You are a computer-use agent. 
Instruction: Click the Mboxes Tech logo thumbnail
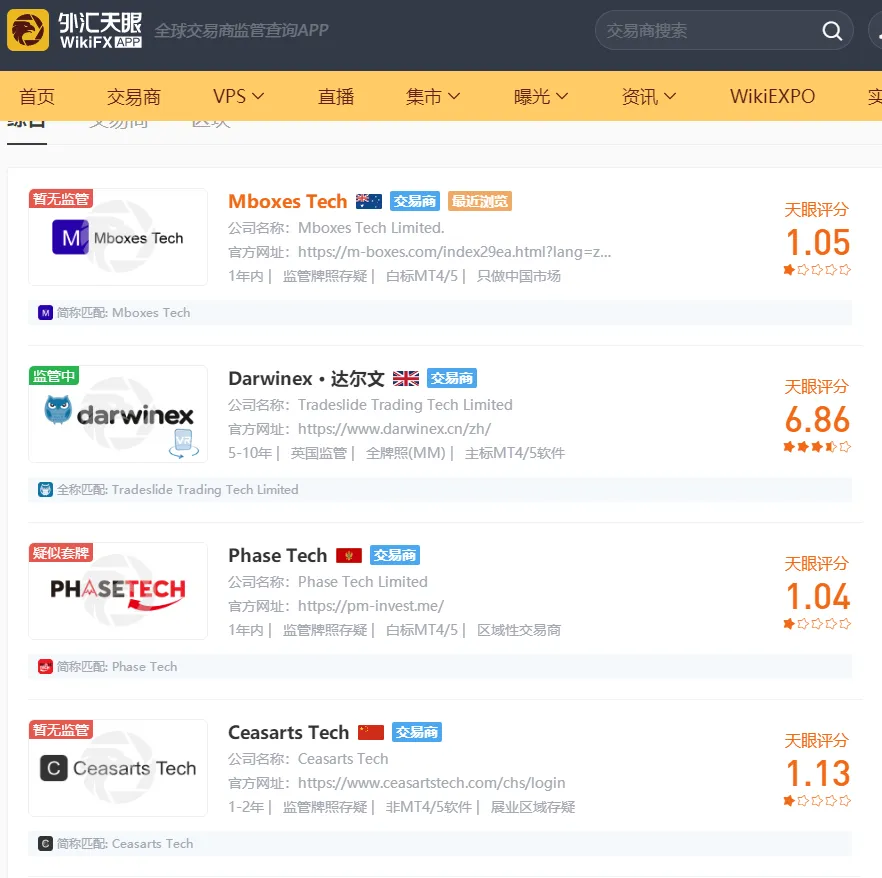tap(118, 237)
